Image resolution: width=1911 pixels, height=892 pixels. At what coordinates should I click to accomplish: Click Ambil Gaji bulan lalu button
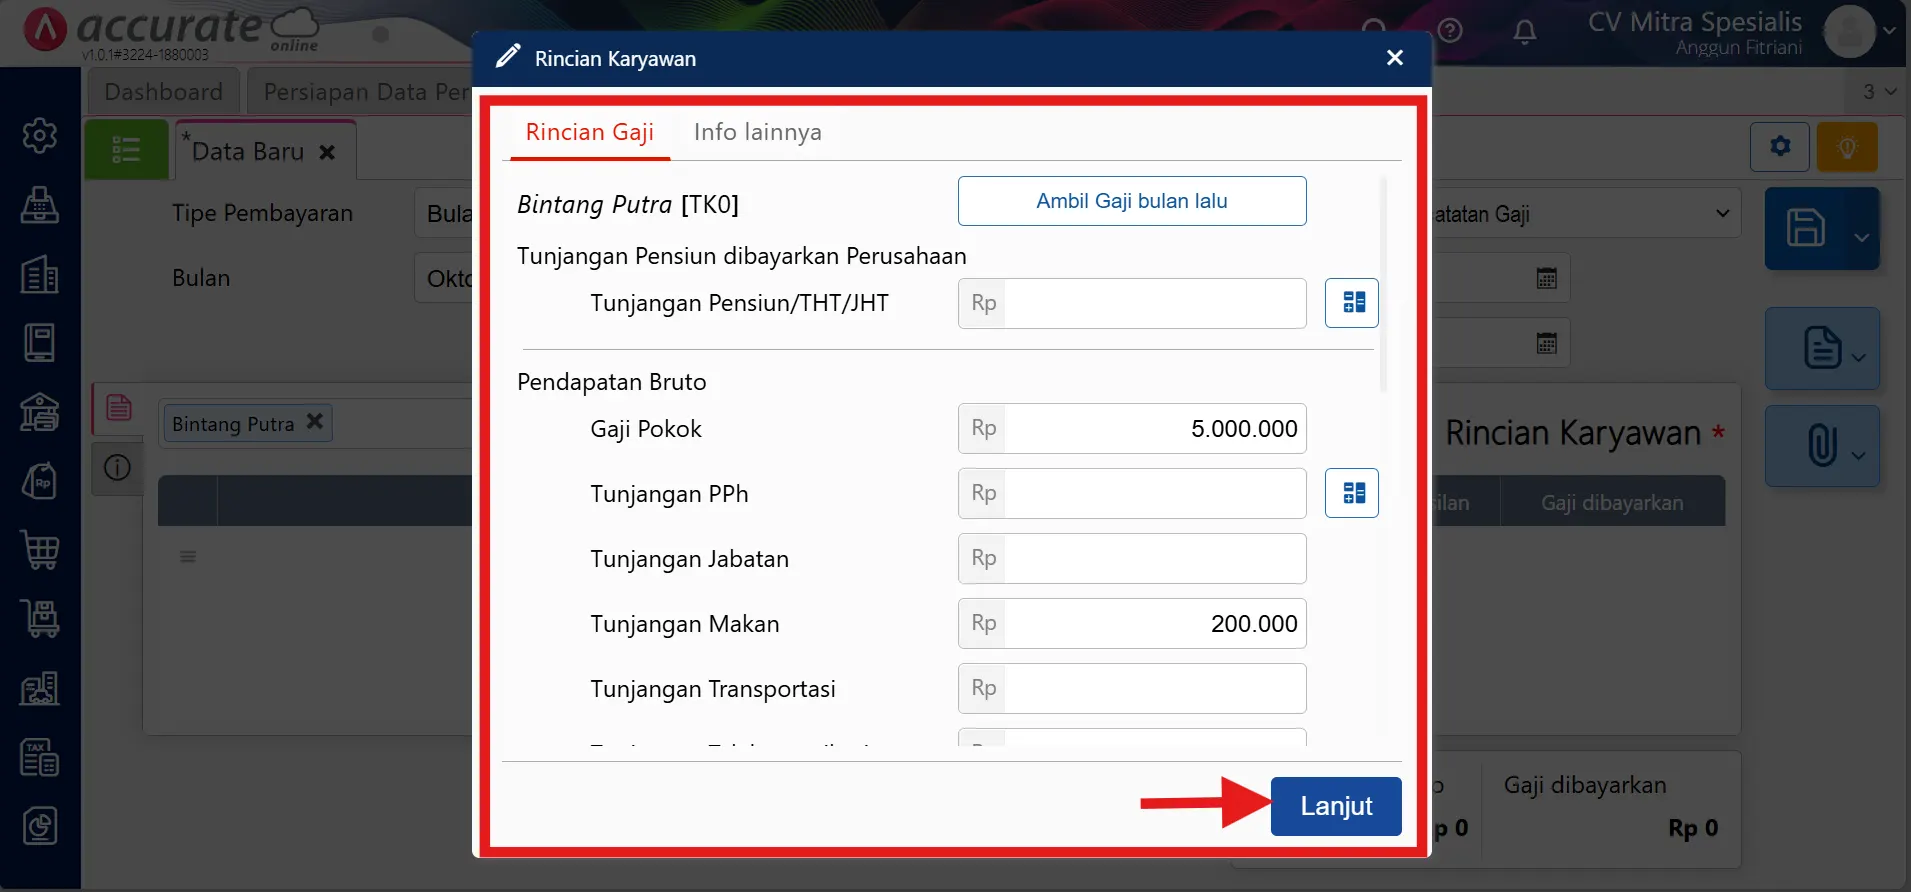(1131, 201)
